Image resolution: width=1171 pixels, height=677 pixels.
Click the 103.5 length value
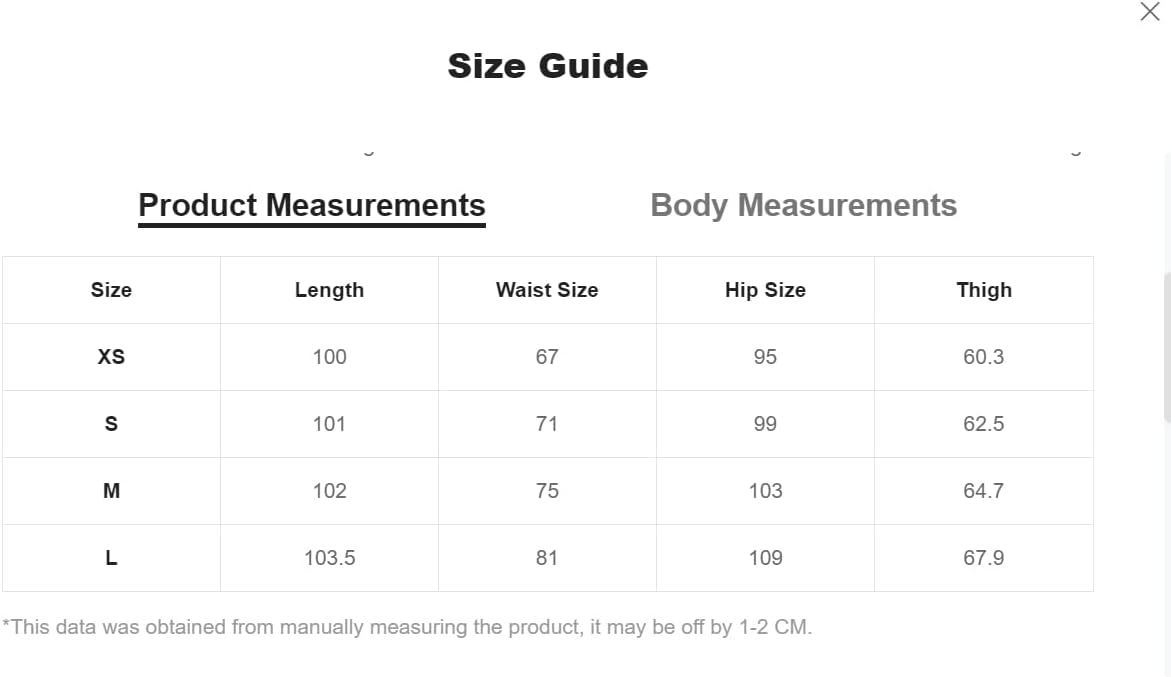point(329,558)
